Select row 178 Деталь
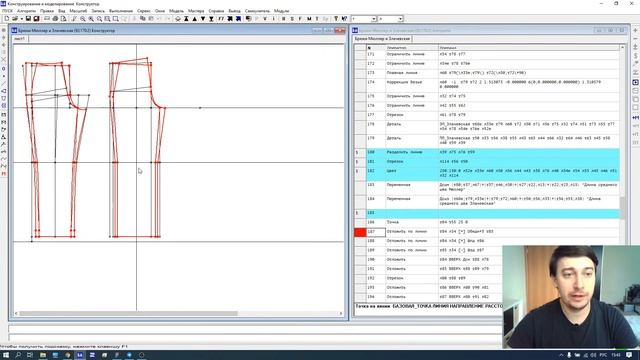 point(487,127)
